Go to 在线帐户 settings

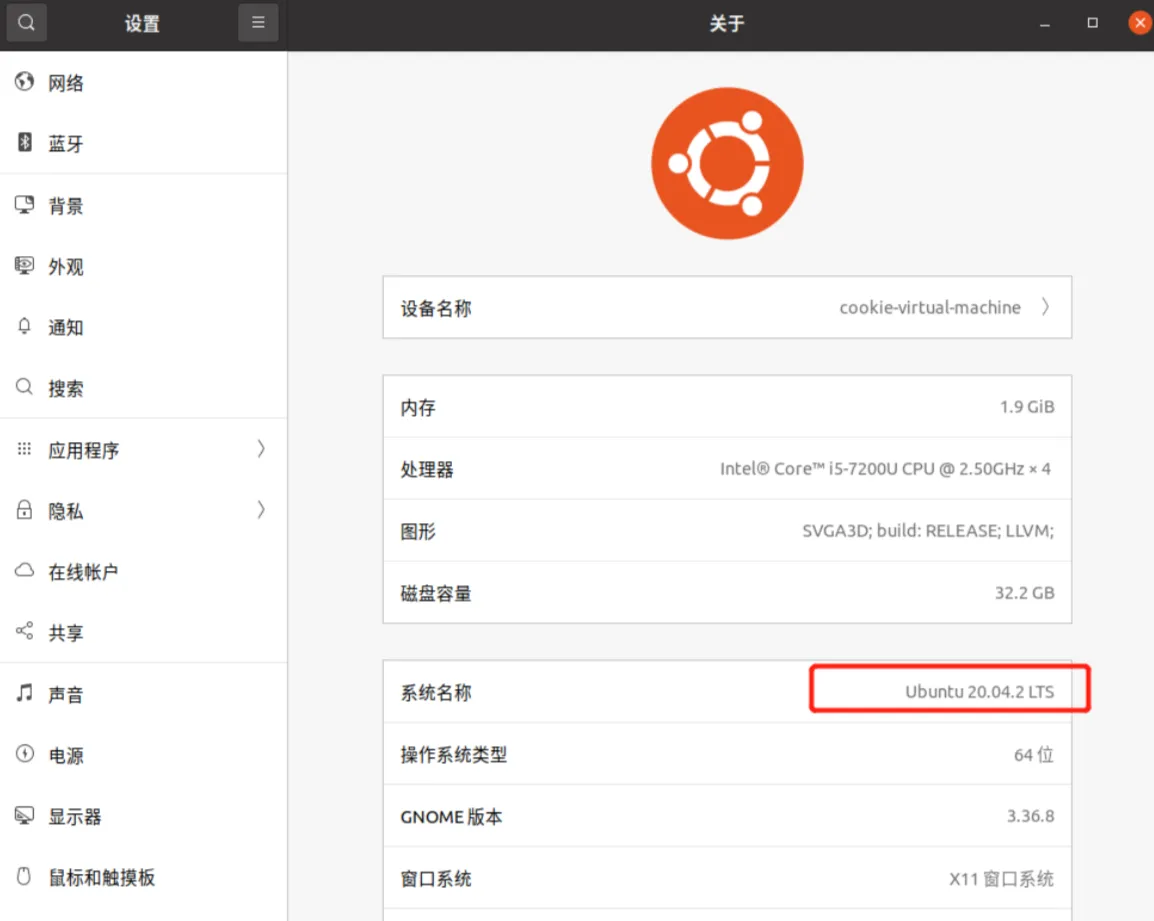coord(144,571)
